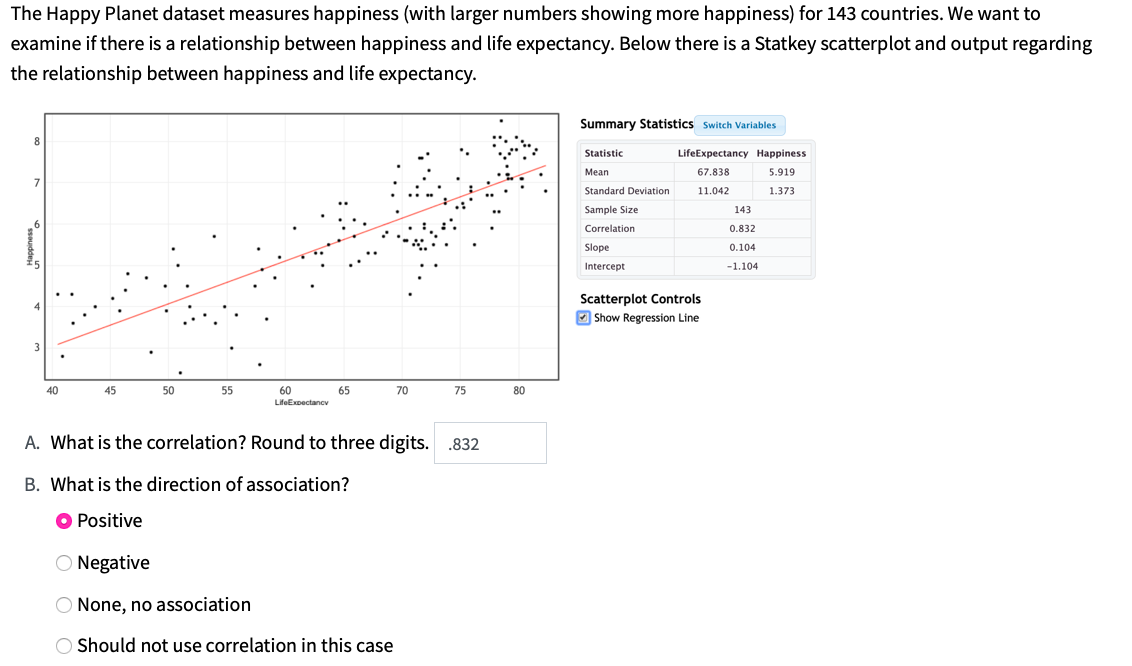This screenshot has height=666, width=1132.
Task: Select the None, no association option
Action: point(63,604)
